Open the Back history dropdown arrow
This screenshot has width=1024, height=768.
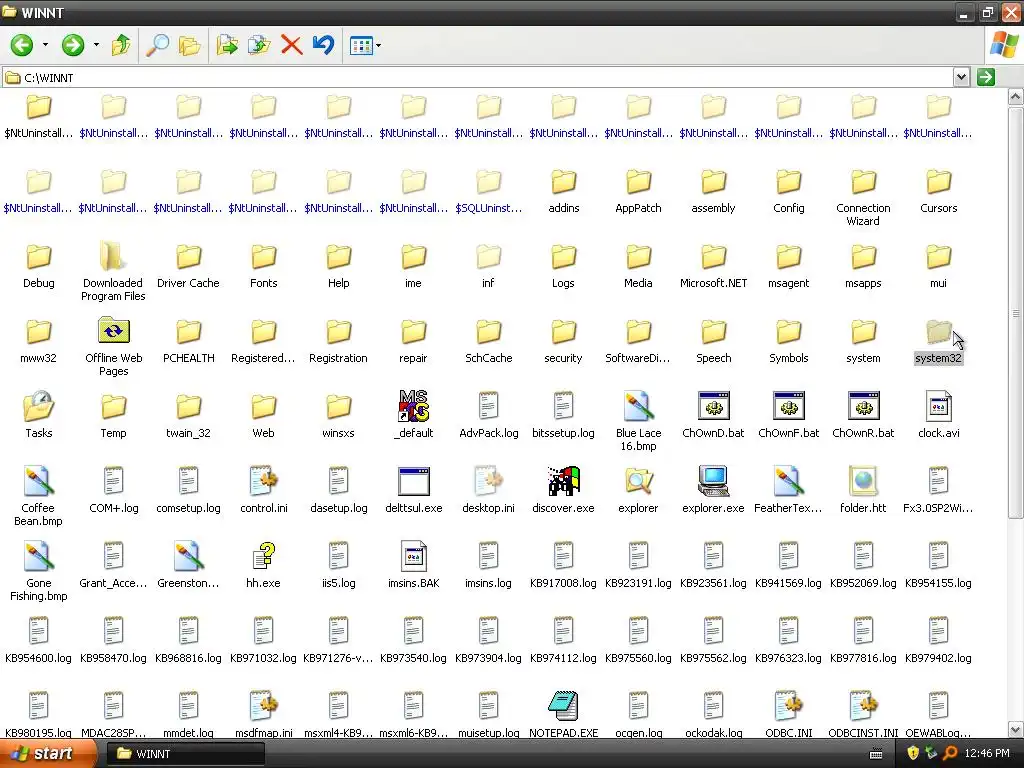click(45, 45)
